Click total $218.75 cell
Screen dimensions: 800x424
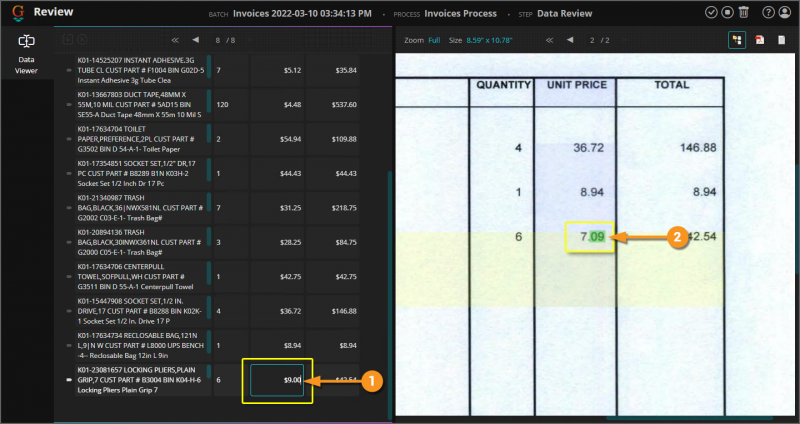tap(333, 208)
